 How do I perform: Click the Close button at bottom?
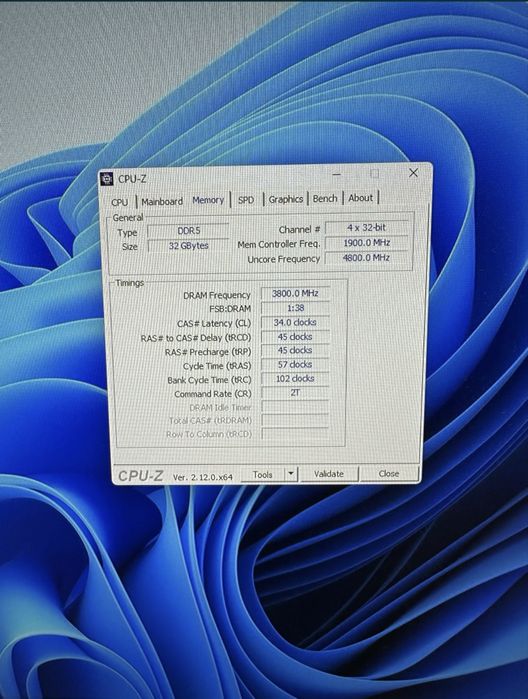tap(388, 473)
